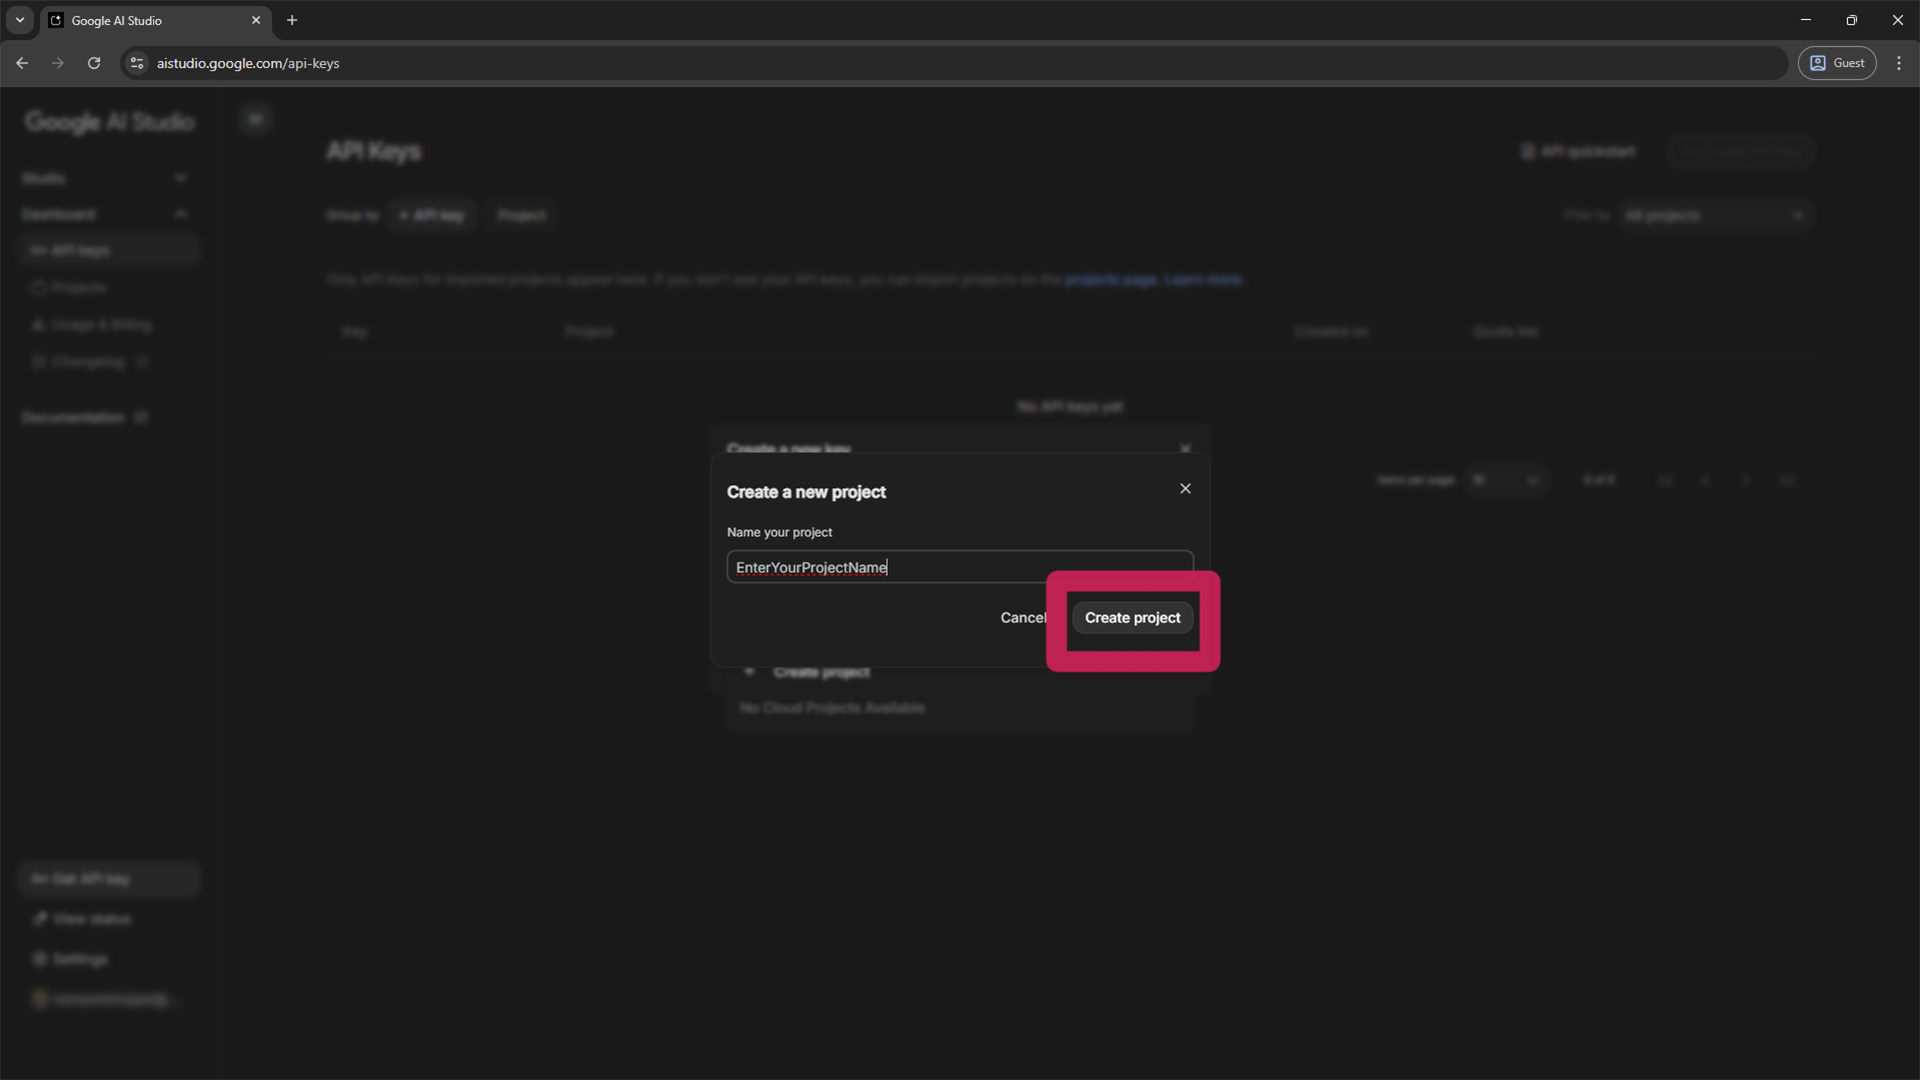Click the Google AI Studio logo
The height and width of the screenshot is (1080, 1920).
(x=110, y=122)
